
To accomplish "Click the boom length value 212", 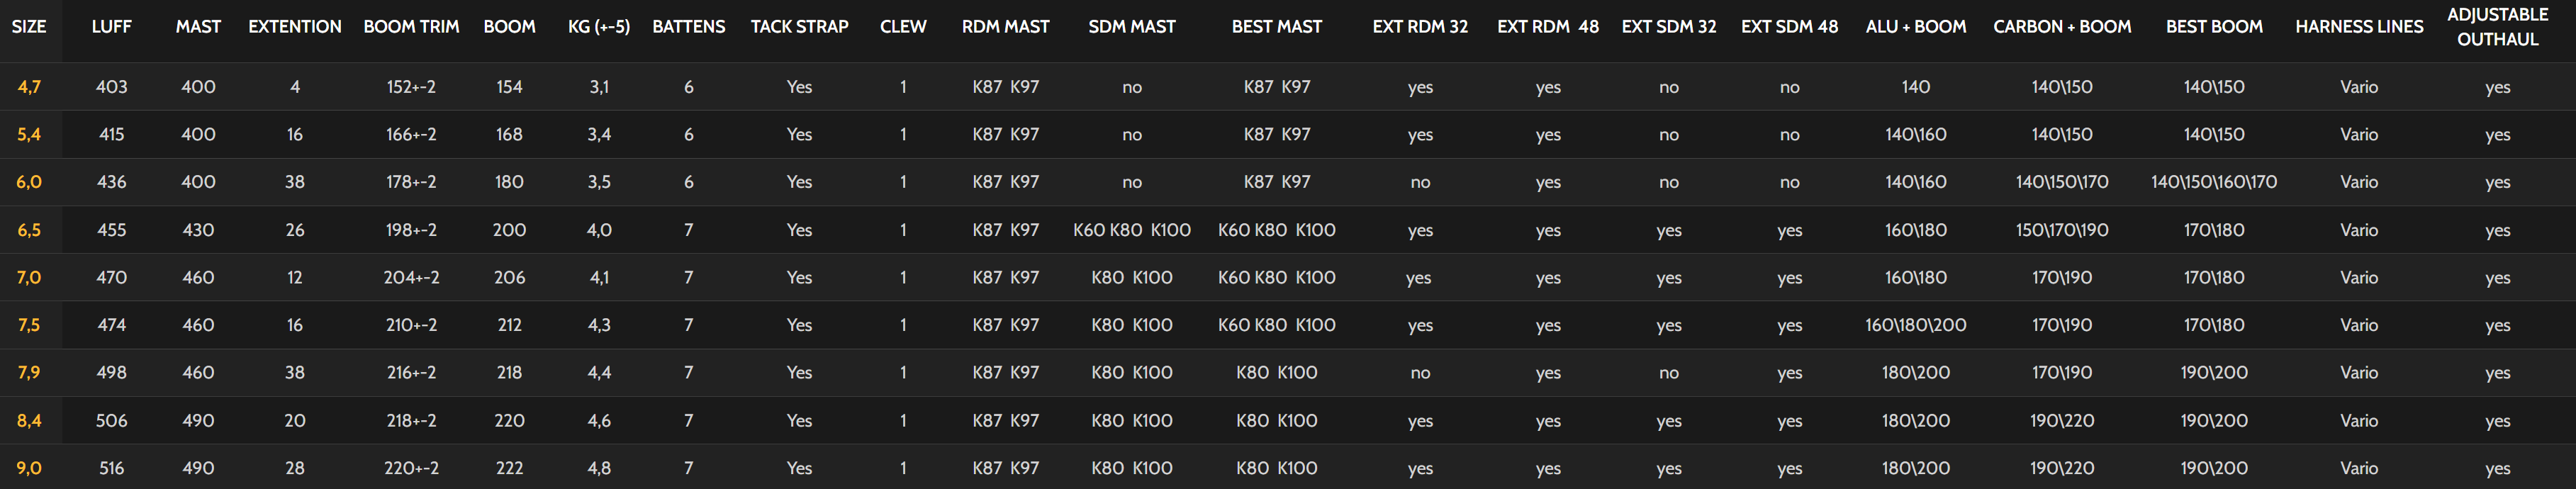I will click(x=509, y=325).
